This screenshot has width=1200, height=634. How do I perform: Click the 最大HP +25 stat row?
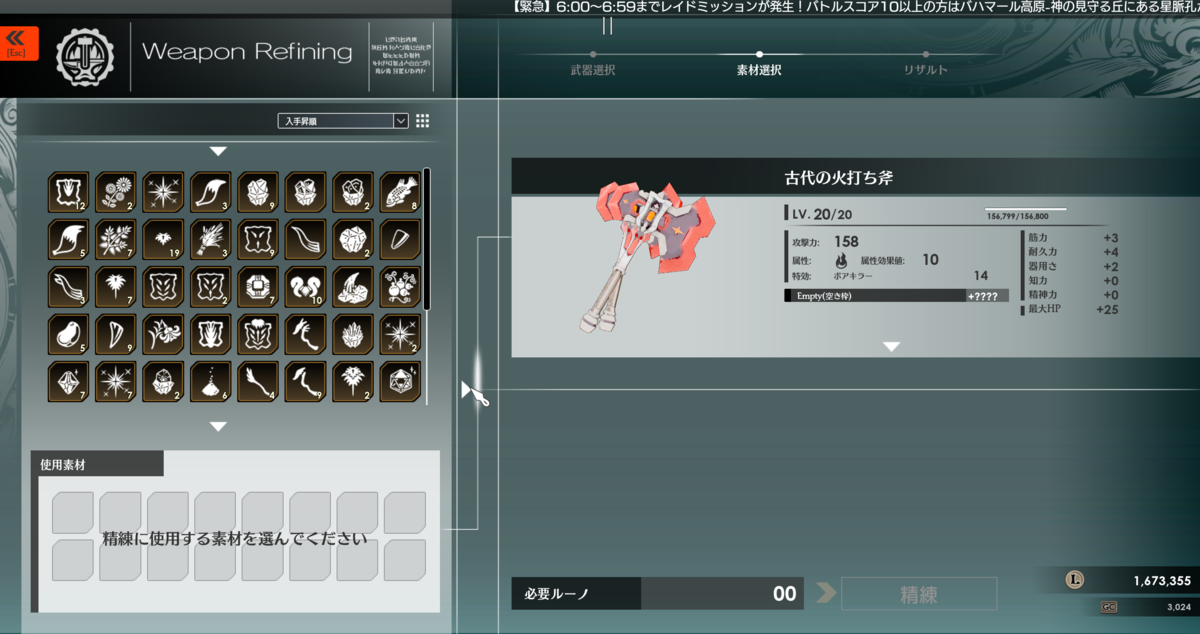click(1072, 310)
